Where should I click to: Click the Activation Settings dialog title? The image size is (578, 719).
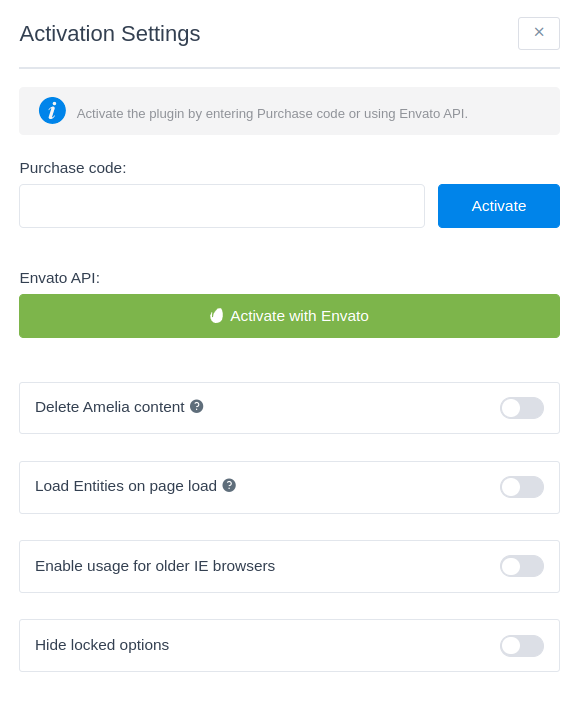pyautogui.click(x=110, y=33)
